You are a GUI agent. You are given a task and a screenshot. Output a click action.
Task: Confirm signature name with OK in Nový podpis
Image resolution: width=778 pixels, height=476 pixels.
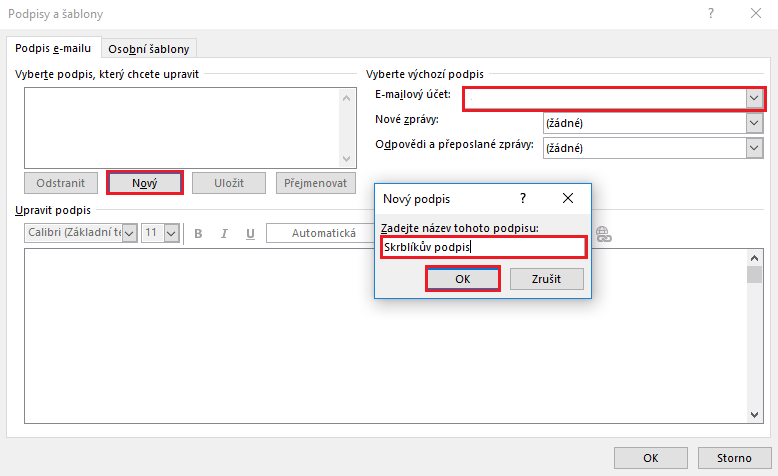[462, 279]
